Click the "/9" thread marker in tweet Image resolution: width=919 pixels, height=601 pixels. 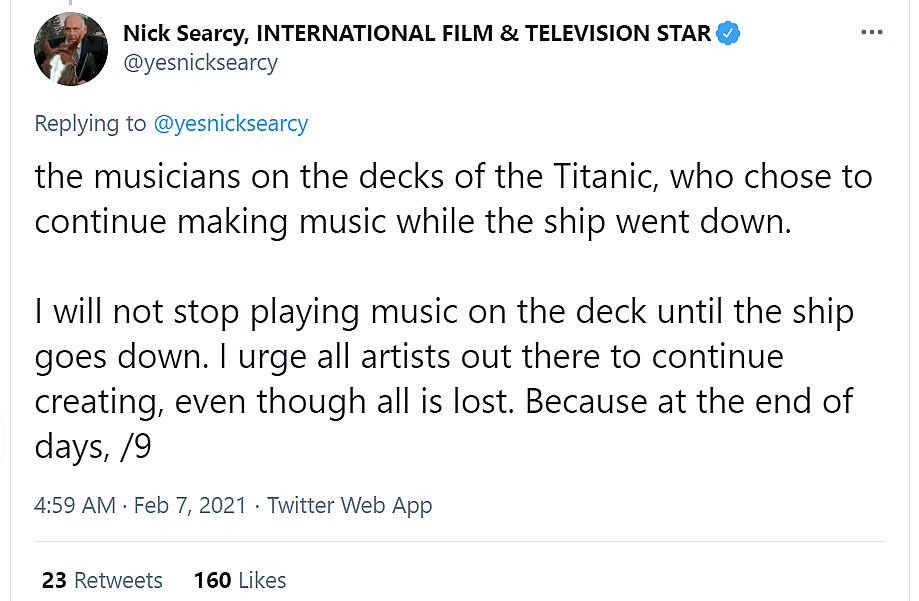coord(135,446)
